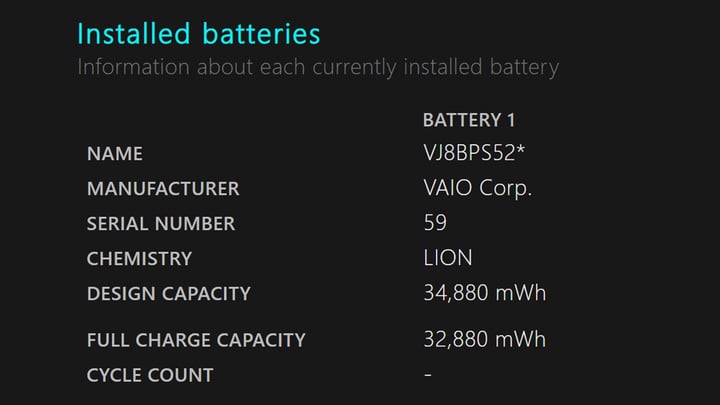Select the LION chemistry value

pyautogui.click(x=448, y=259)
